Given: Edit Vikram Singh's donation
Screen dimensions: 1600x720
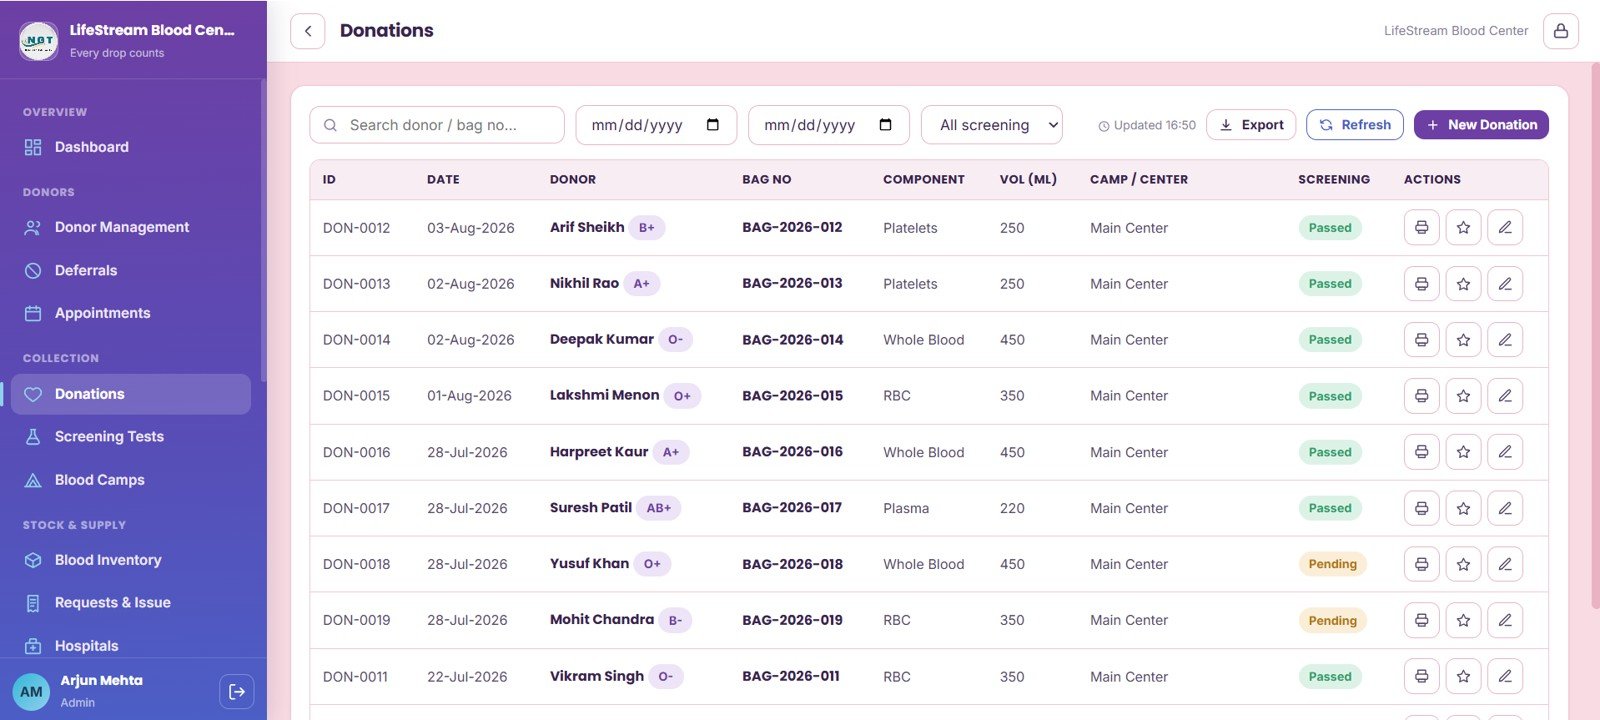Looking at the screenshot, I should point(1505,676).
